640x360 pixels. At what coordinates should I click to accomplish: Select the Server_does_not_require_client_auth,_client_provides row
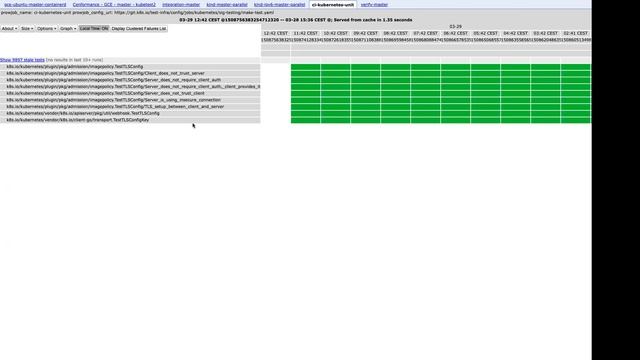(130, 87)
